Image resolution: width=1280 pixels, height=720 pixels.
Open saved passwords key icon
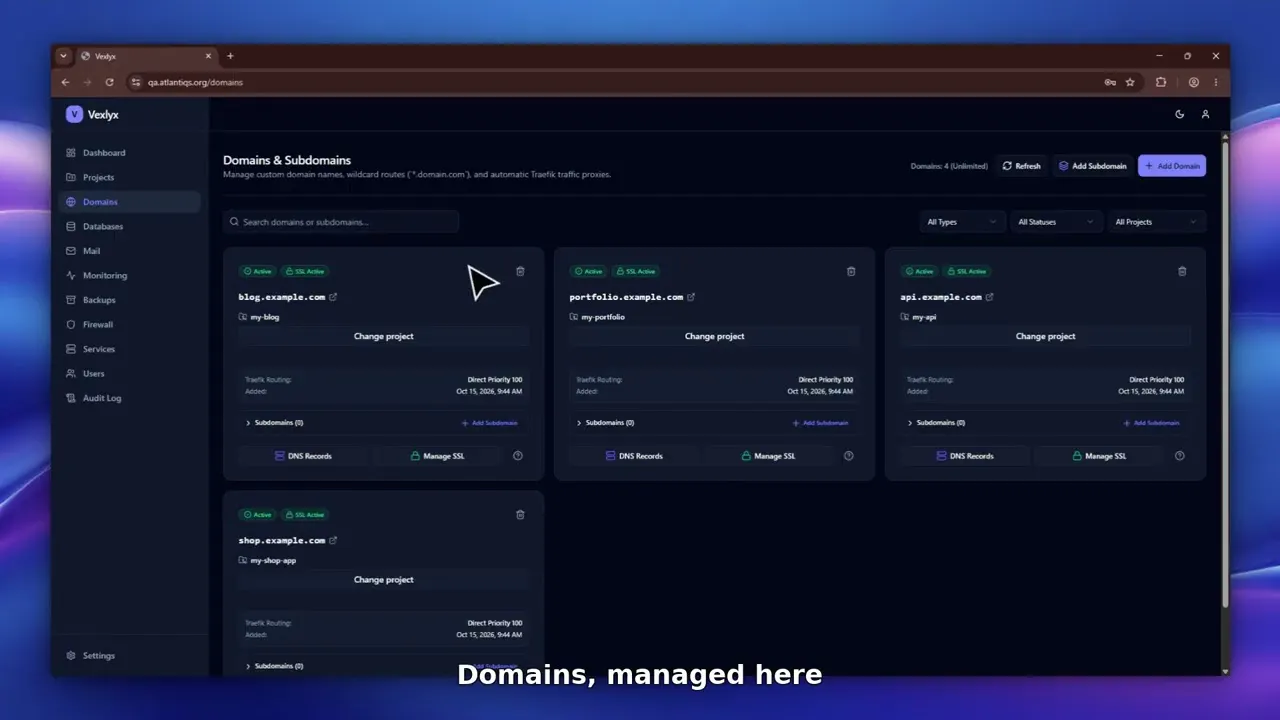pos(1110,82)
